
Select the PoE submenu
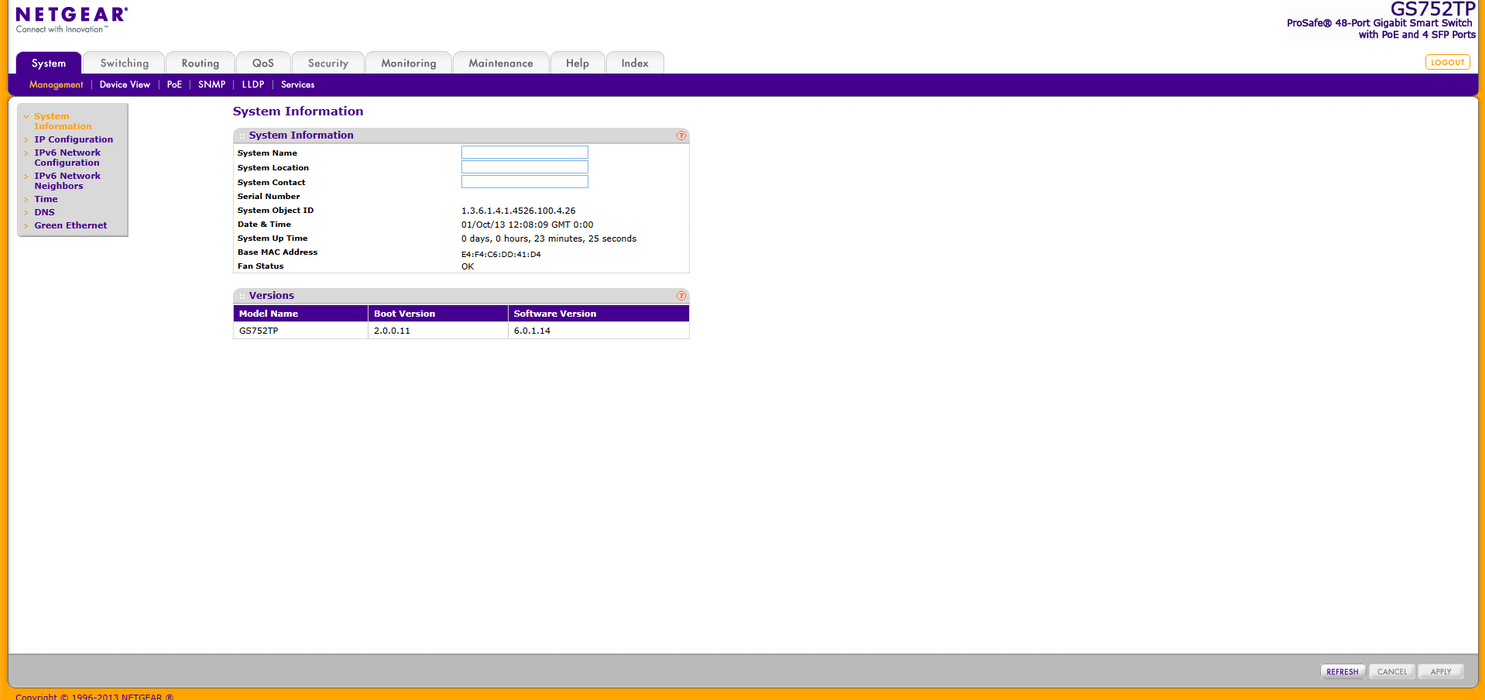[x=174, y=85]
